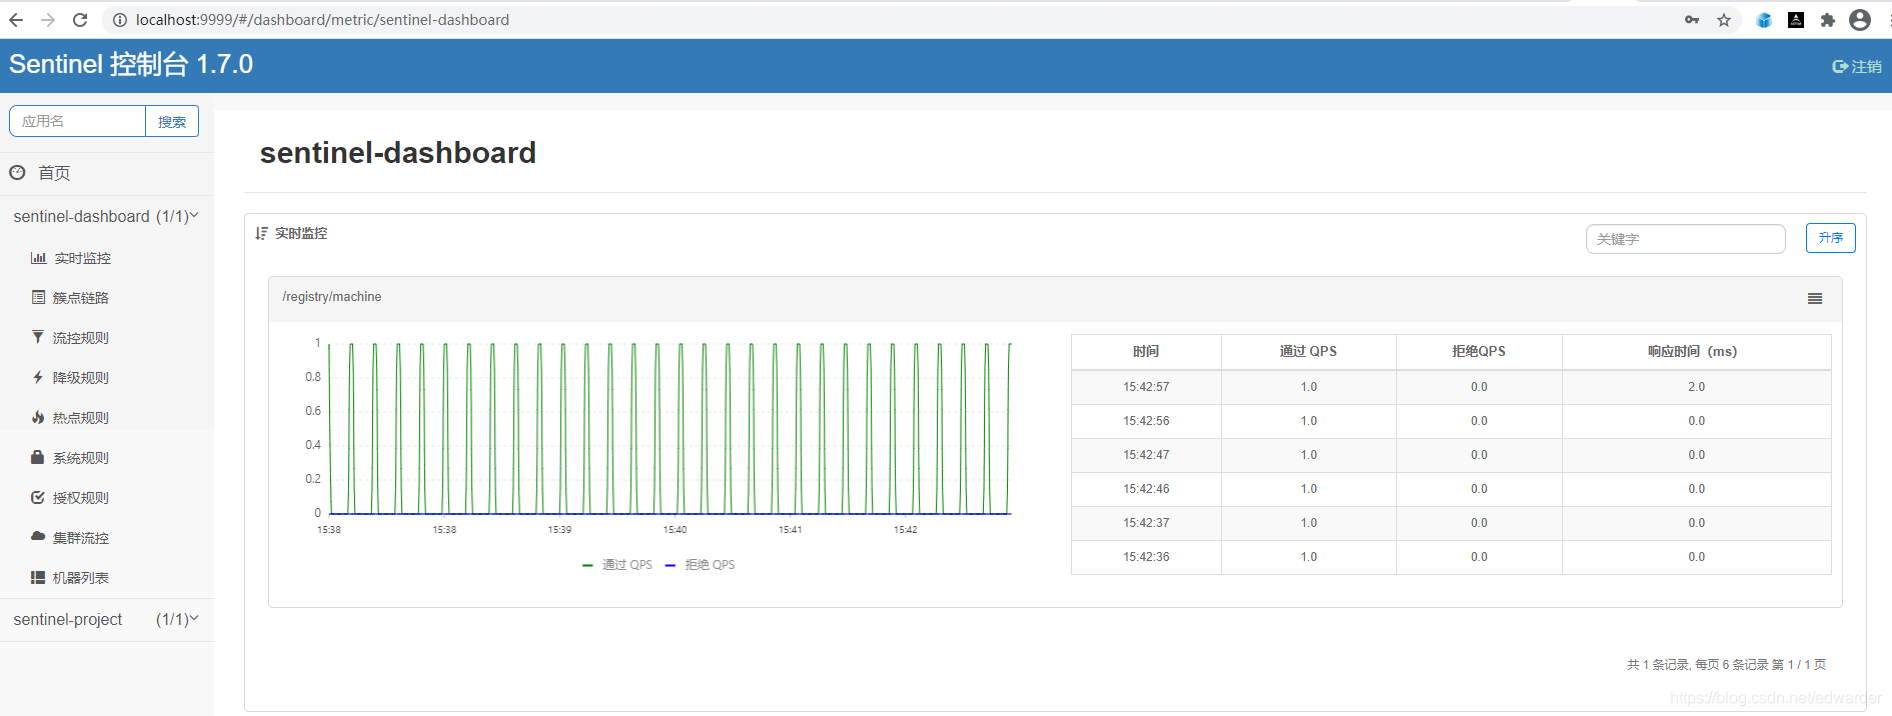Click the sort icon beside 实时监控 heading
The width and height of the screenshot is (1892, 716).
pyautogui.click(x=261, y=233)
